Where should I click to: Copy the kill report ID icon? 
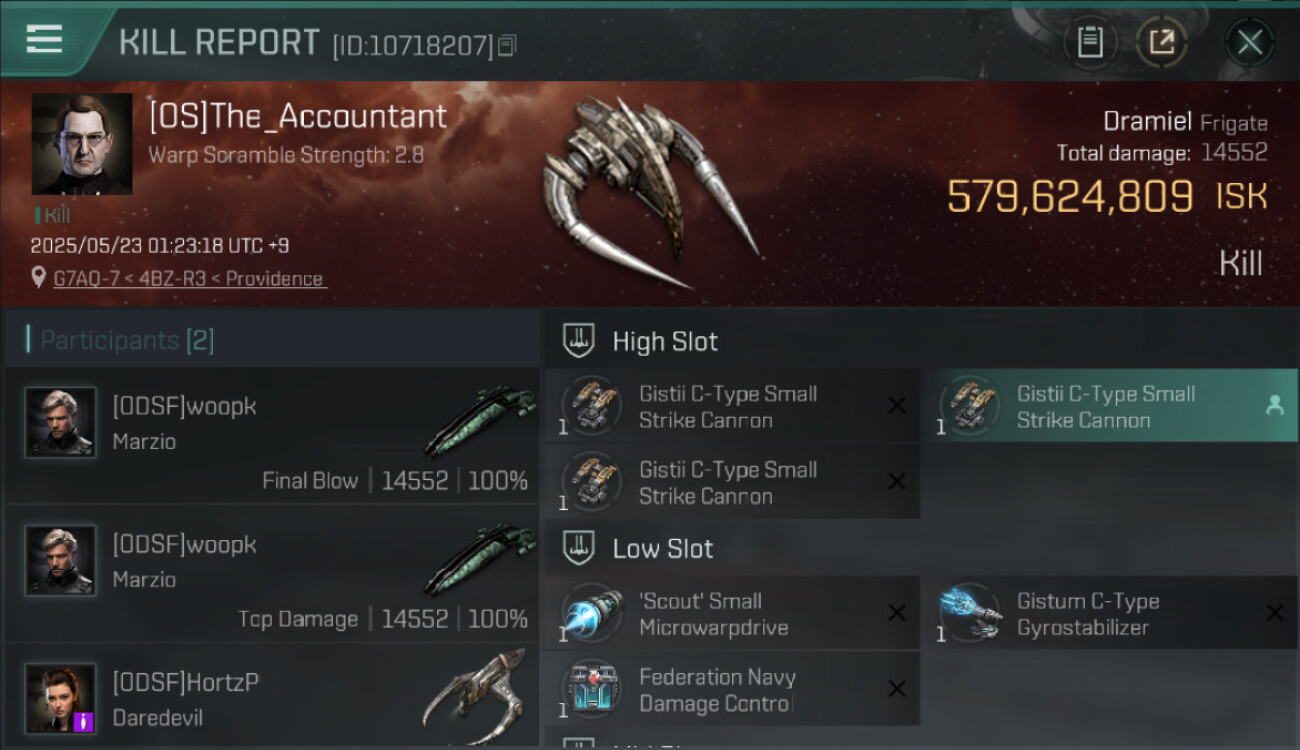[508, 45]
